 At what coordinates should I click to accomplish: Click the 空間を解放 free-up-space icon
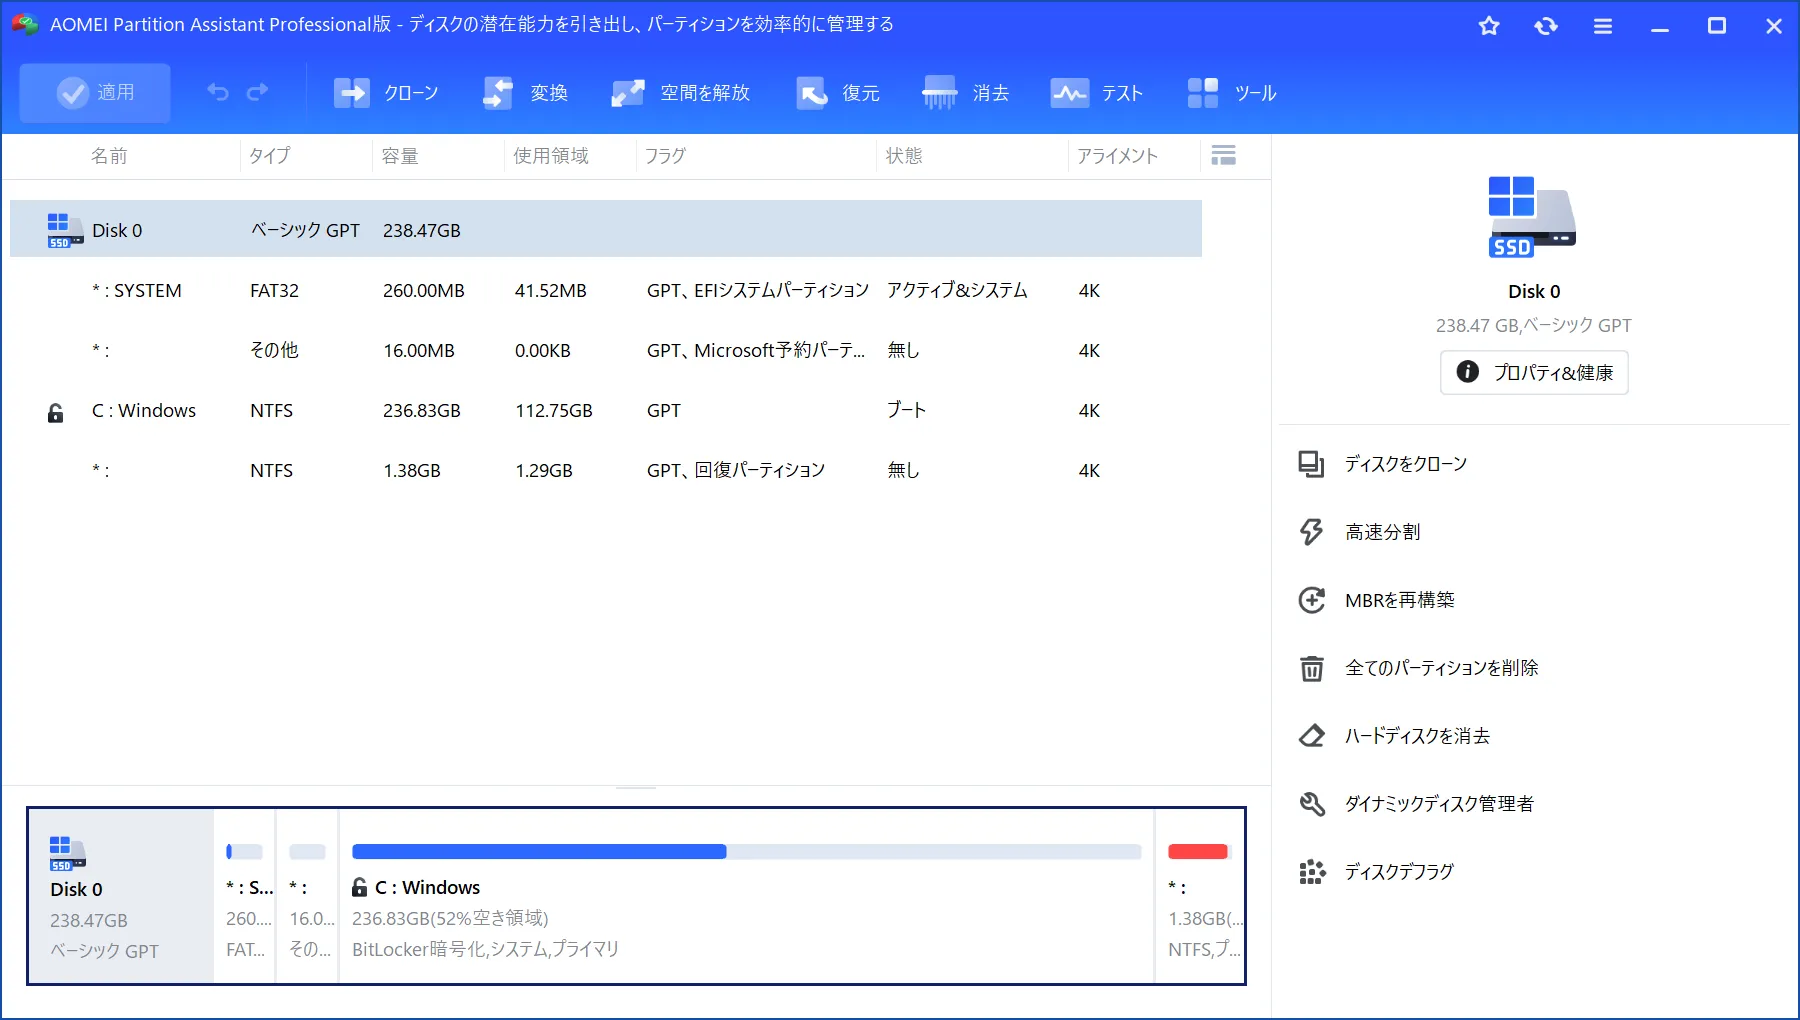click(x=628, y=93)
